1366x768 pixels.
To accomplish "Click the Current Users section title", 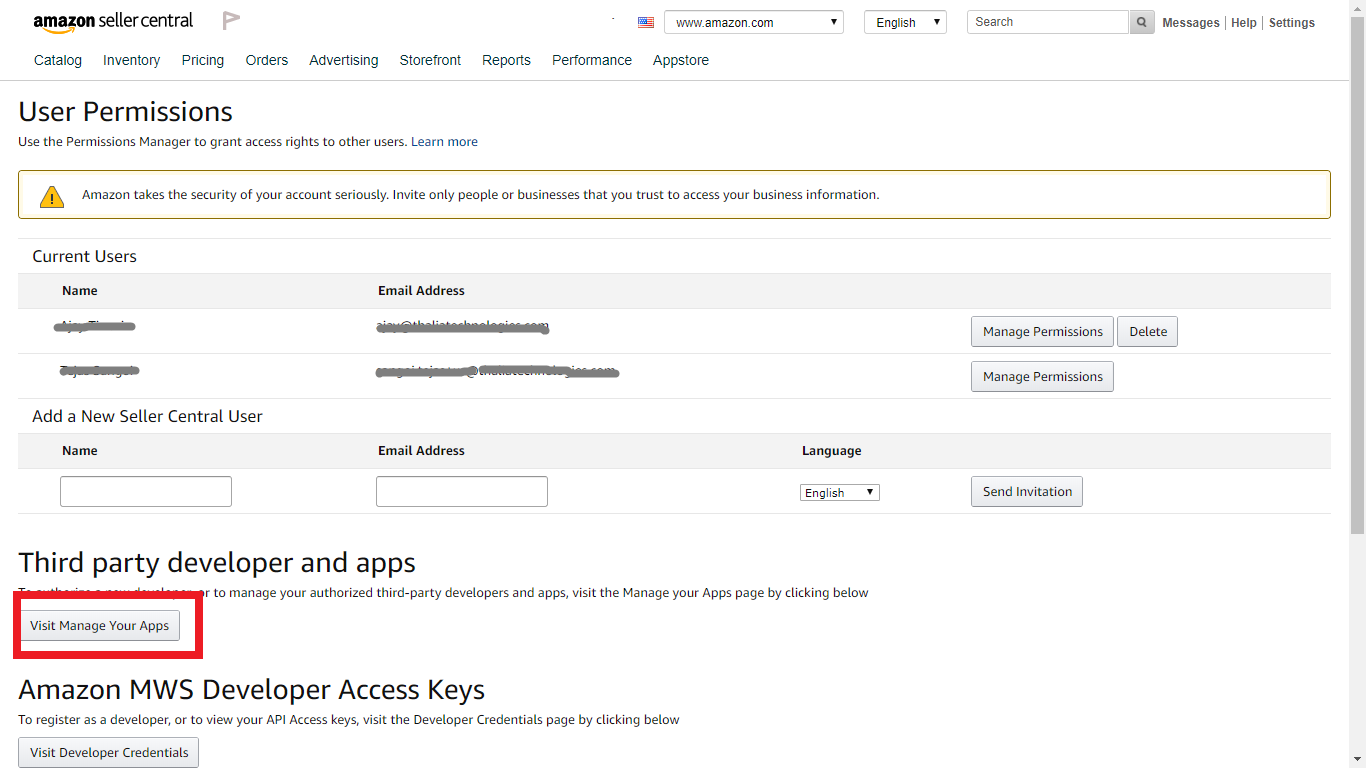I will pos(84,257).
